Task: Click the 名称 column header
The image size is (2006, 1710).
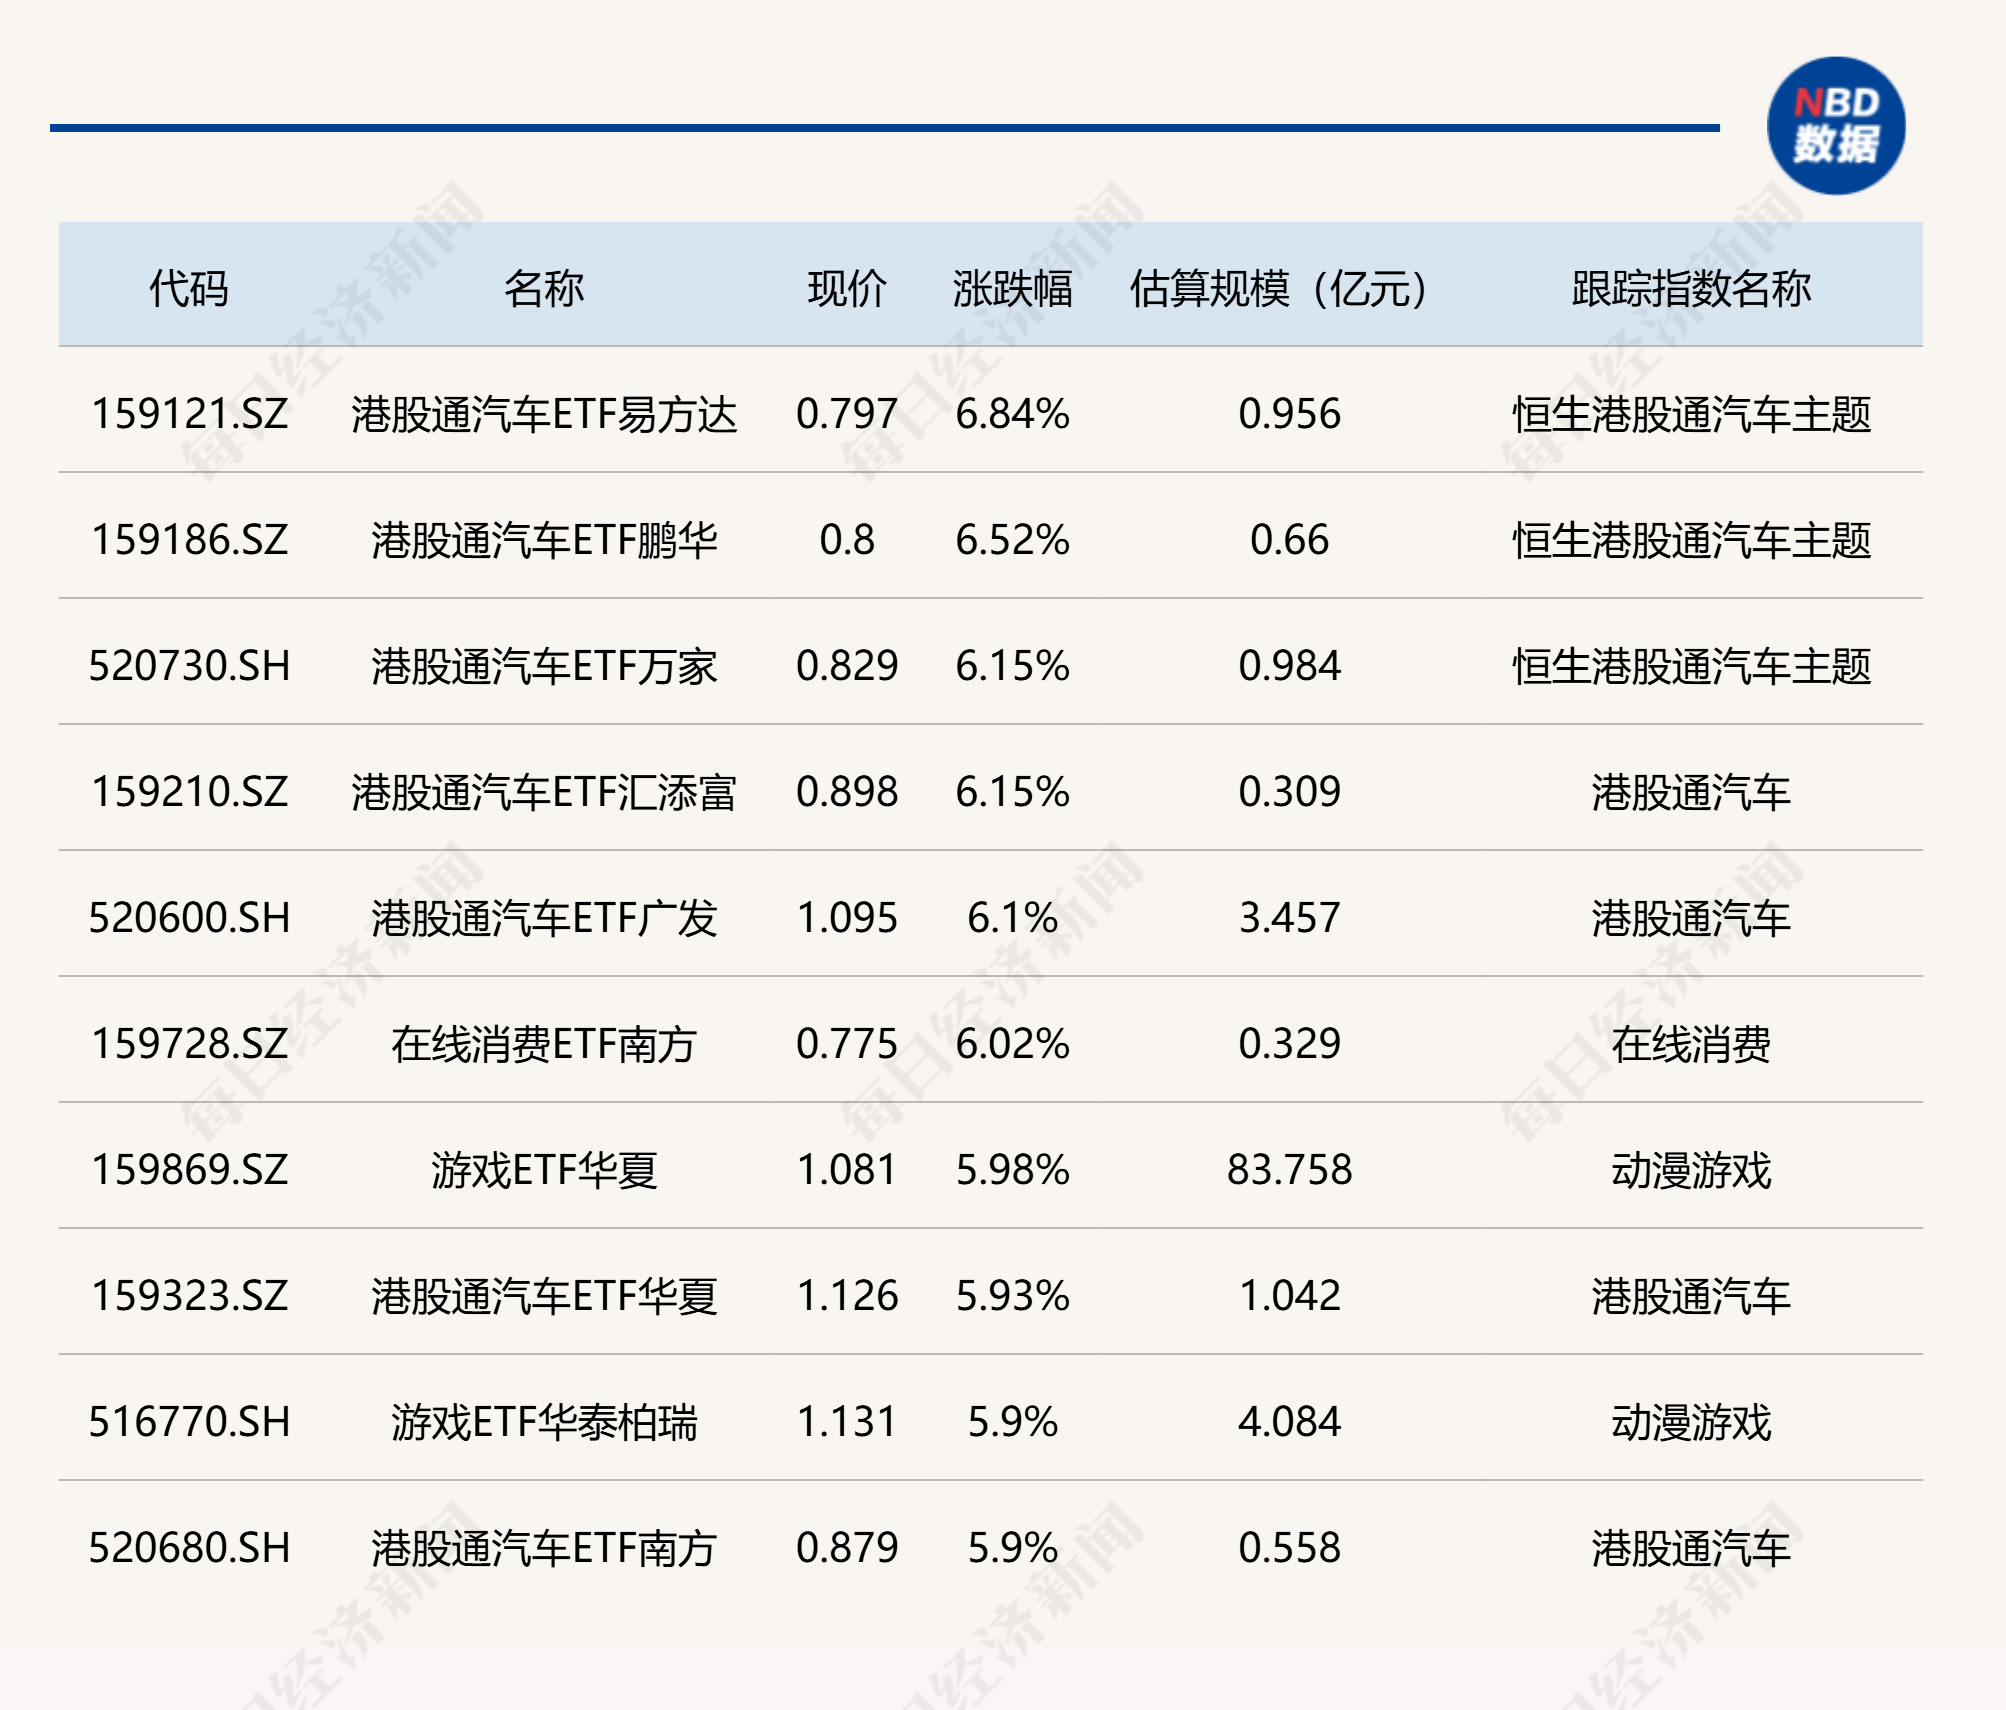Action: [x=544, y=289]
